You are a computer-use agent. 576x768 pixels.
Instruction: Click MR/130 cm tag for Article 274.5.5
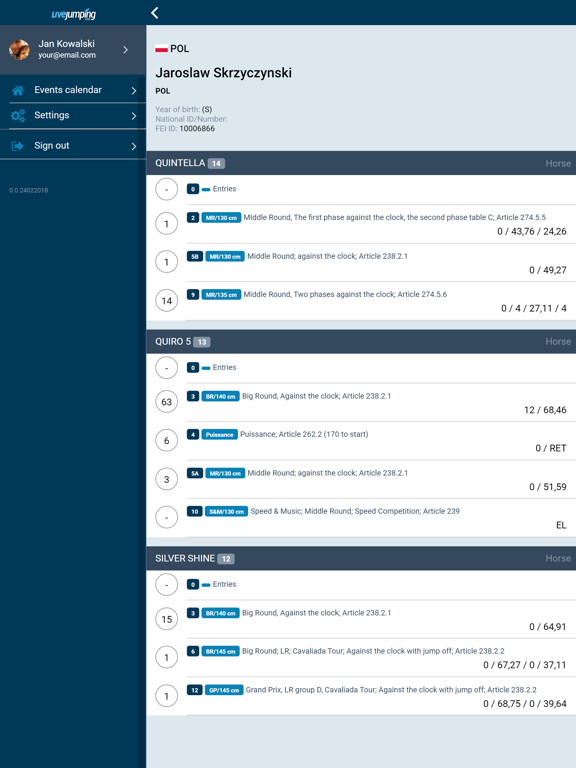coord(221,217)
